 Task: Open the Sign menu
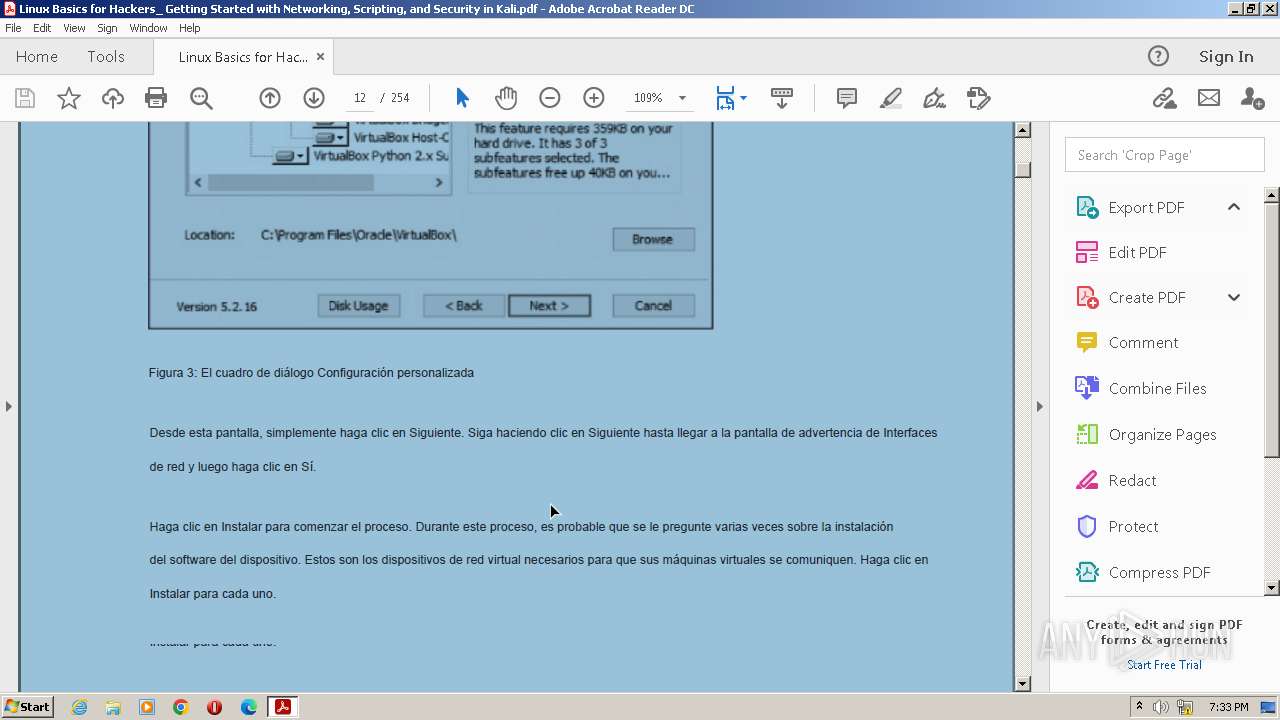coord(107,28)
